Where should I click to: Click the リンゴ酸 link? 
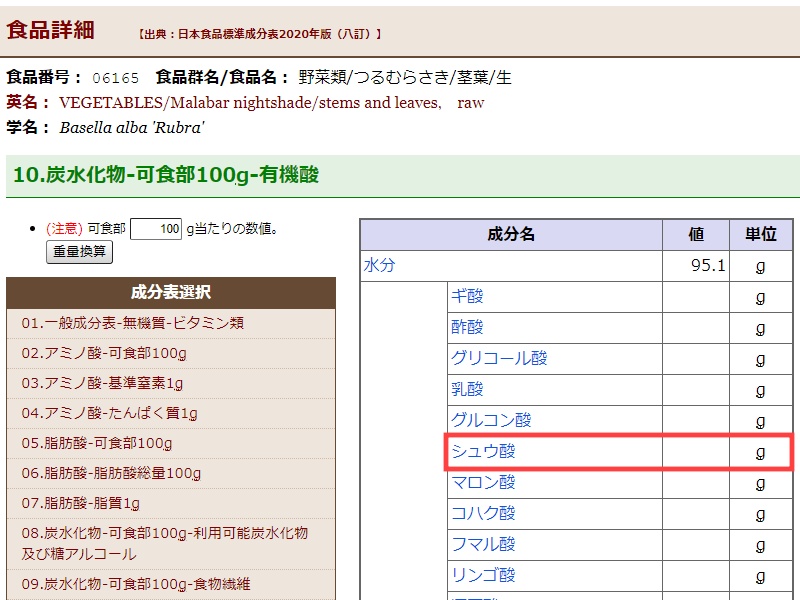click(x=483, y=576)
